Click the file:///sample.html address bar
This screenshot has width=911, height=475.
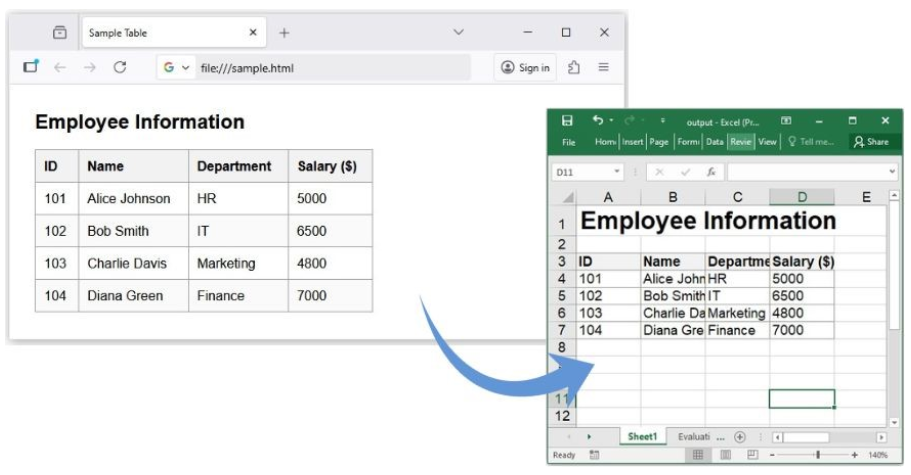click(333, 68)
